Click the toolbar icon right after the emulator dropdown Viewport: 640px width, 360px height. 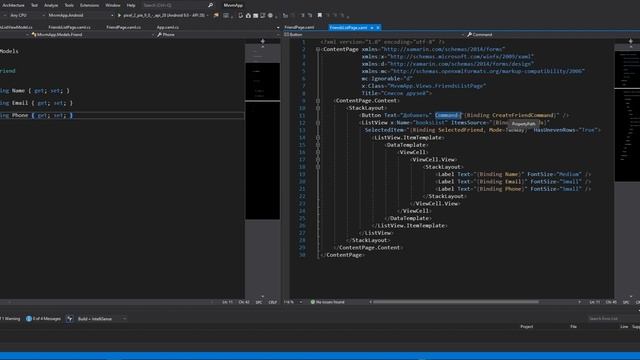[216, 16]
